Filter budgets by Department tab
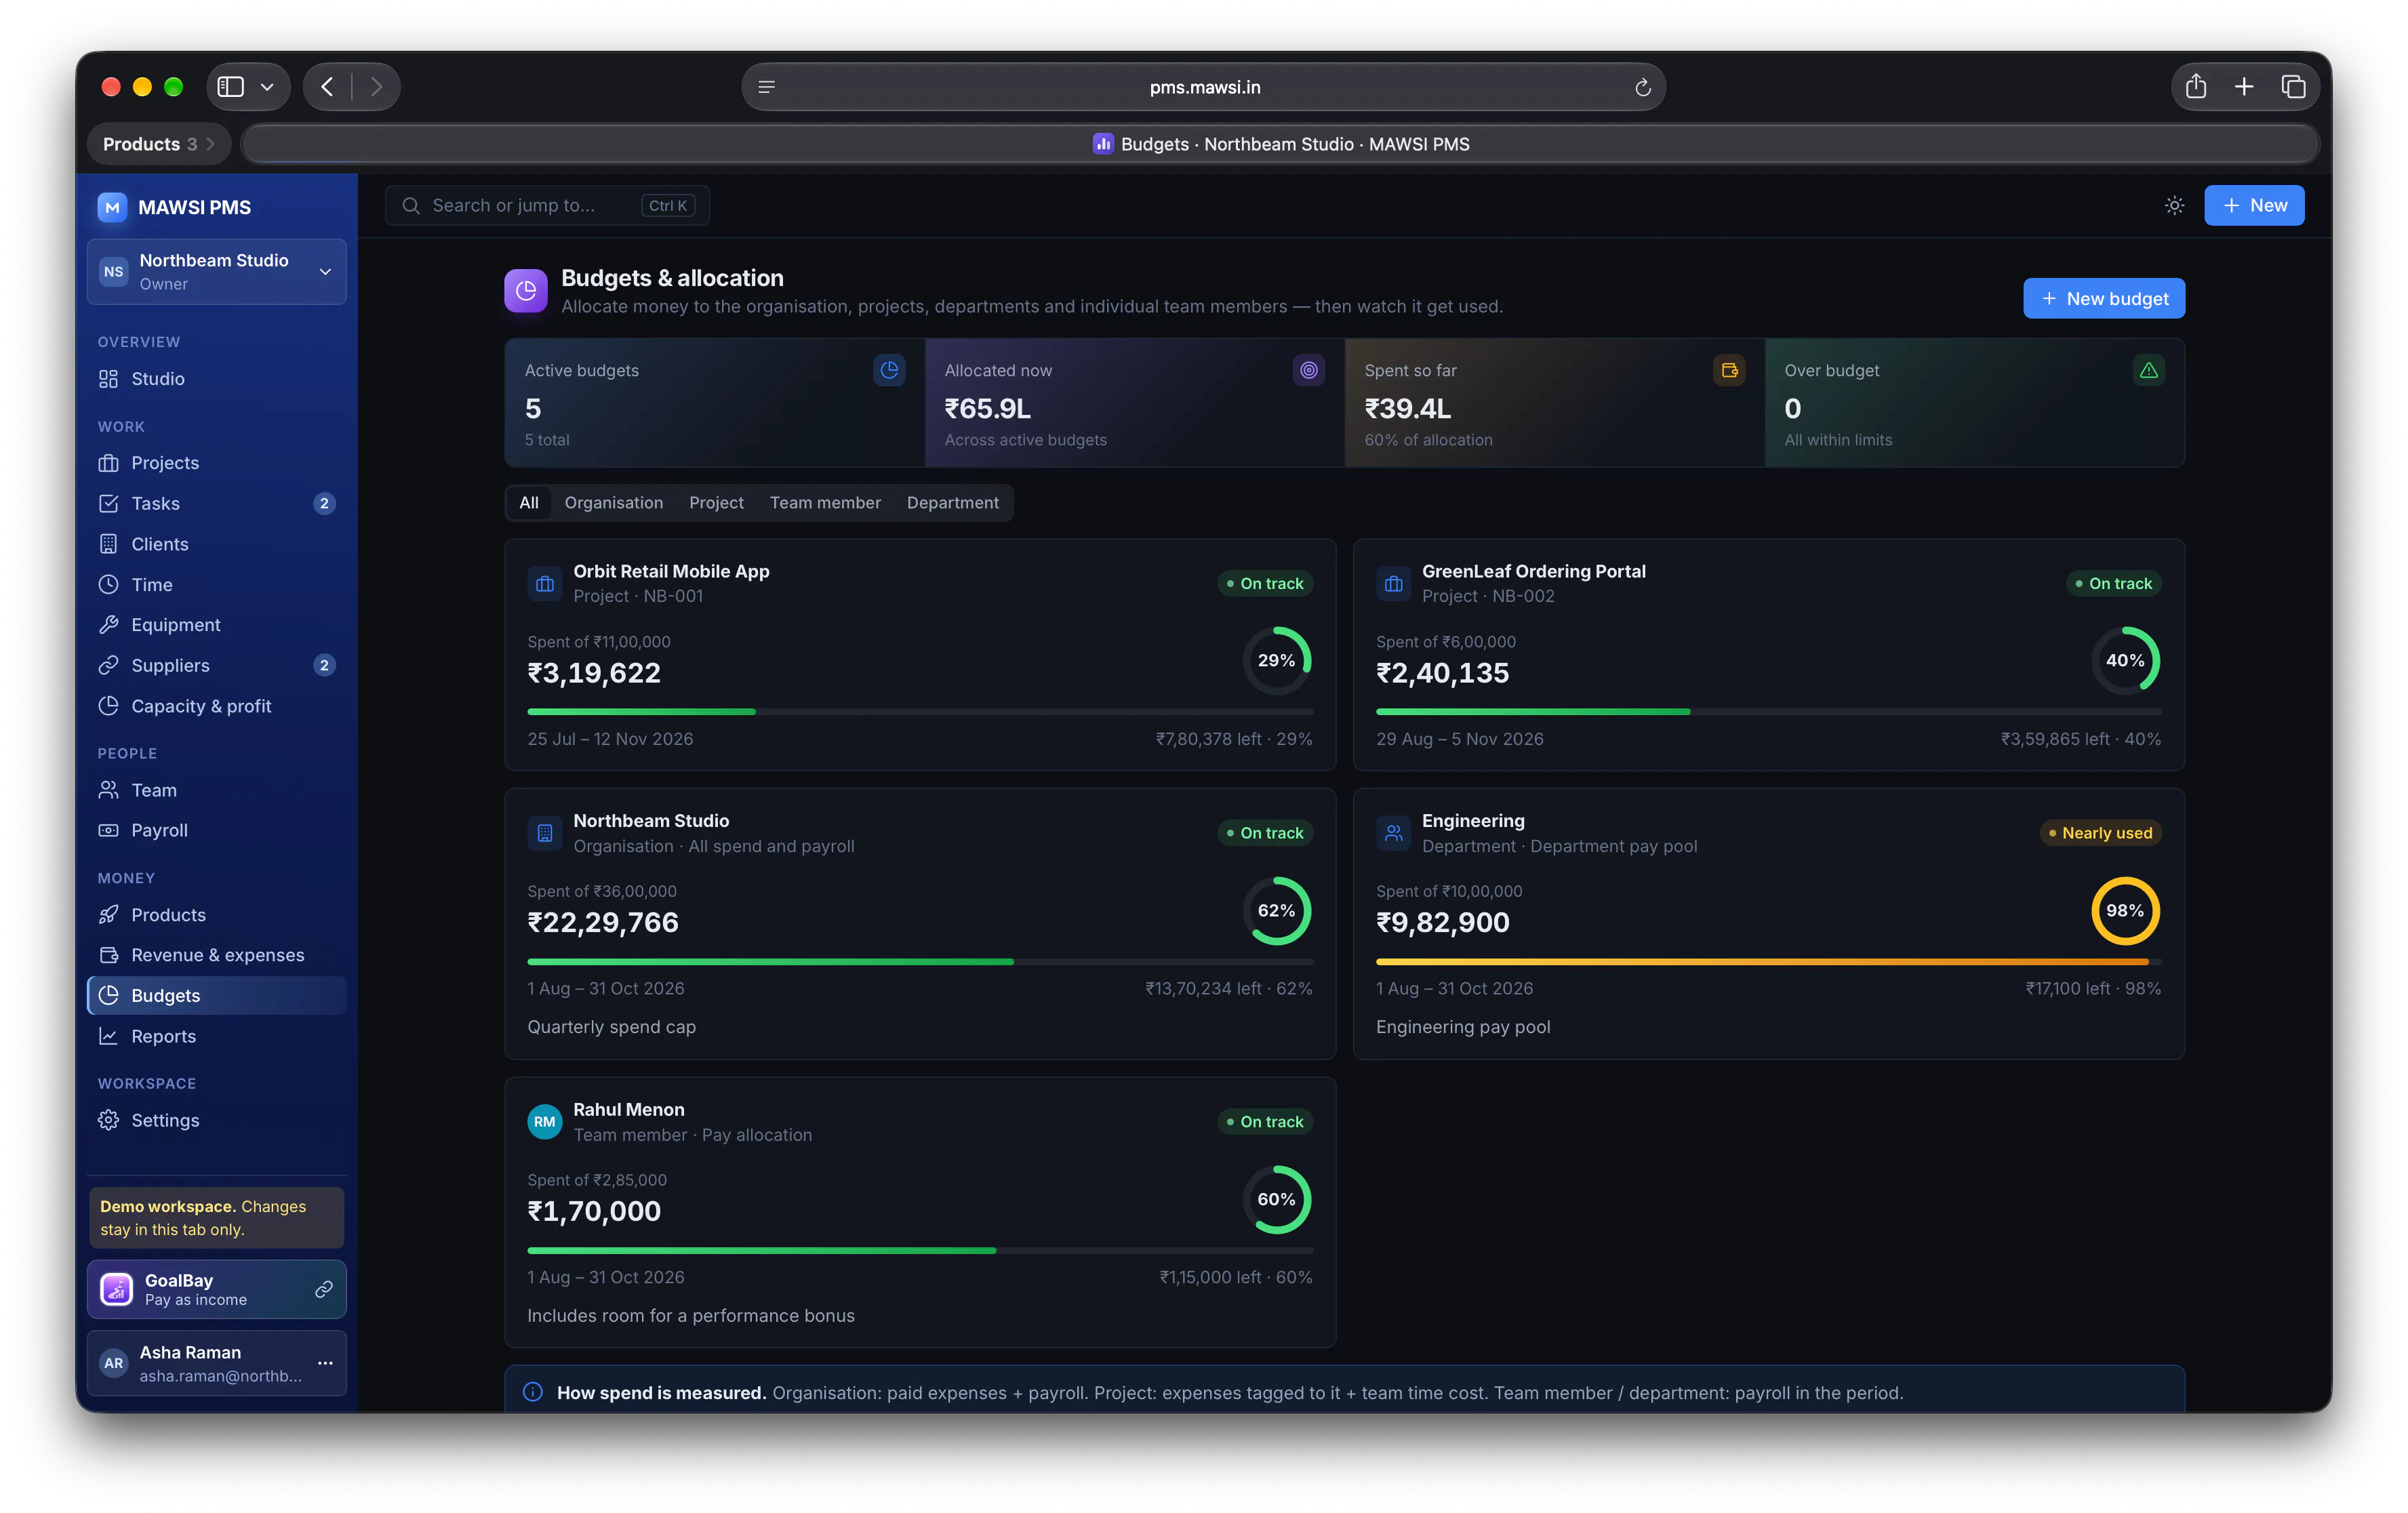Screen dimensions: 2408x1513 click(953, 503)
